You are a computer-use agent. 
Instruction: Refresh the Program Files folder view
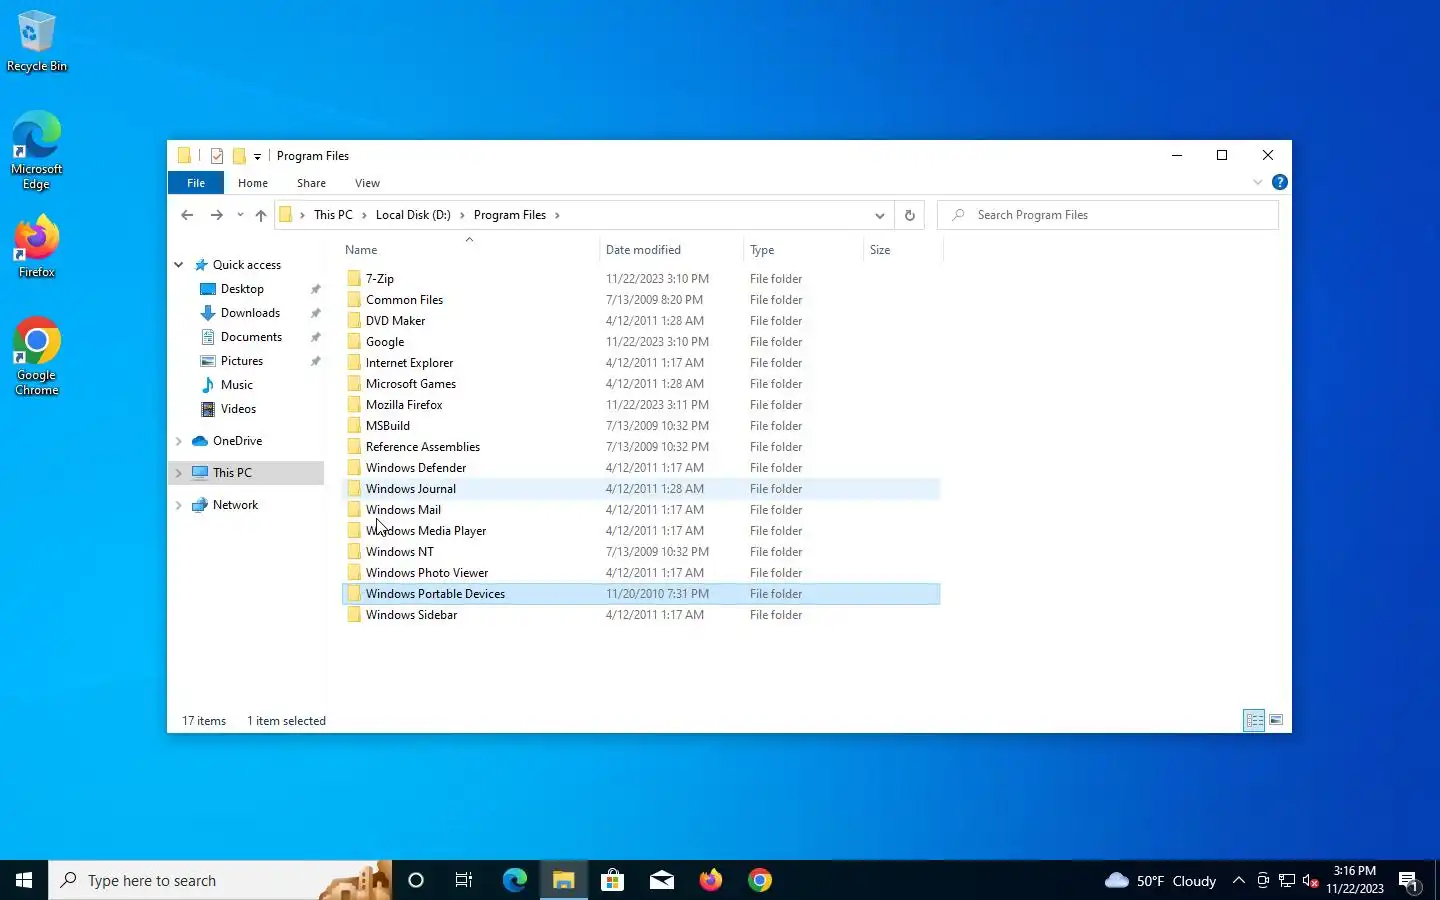[x=909, y=215]
